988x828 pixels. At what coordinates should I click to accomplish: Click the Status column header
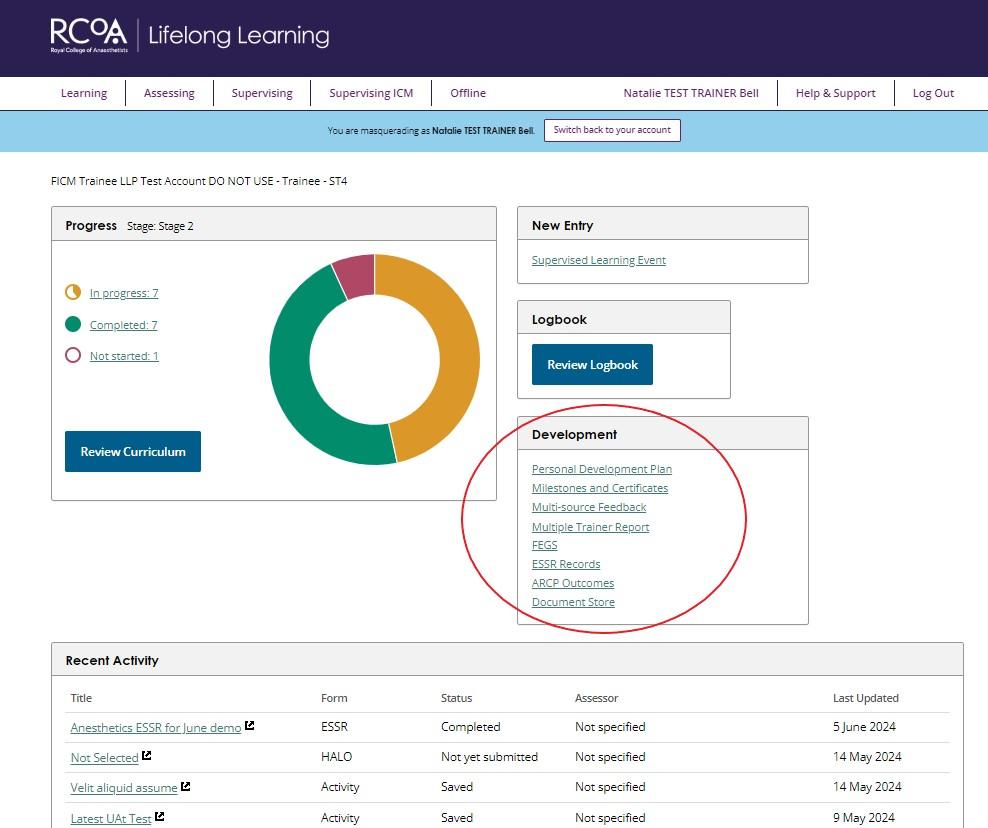pyautogui.click(x=456, y=698)
